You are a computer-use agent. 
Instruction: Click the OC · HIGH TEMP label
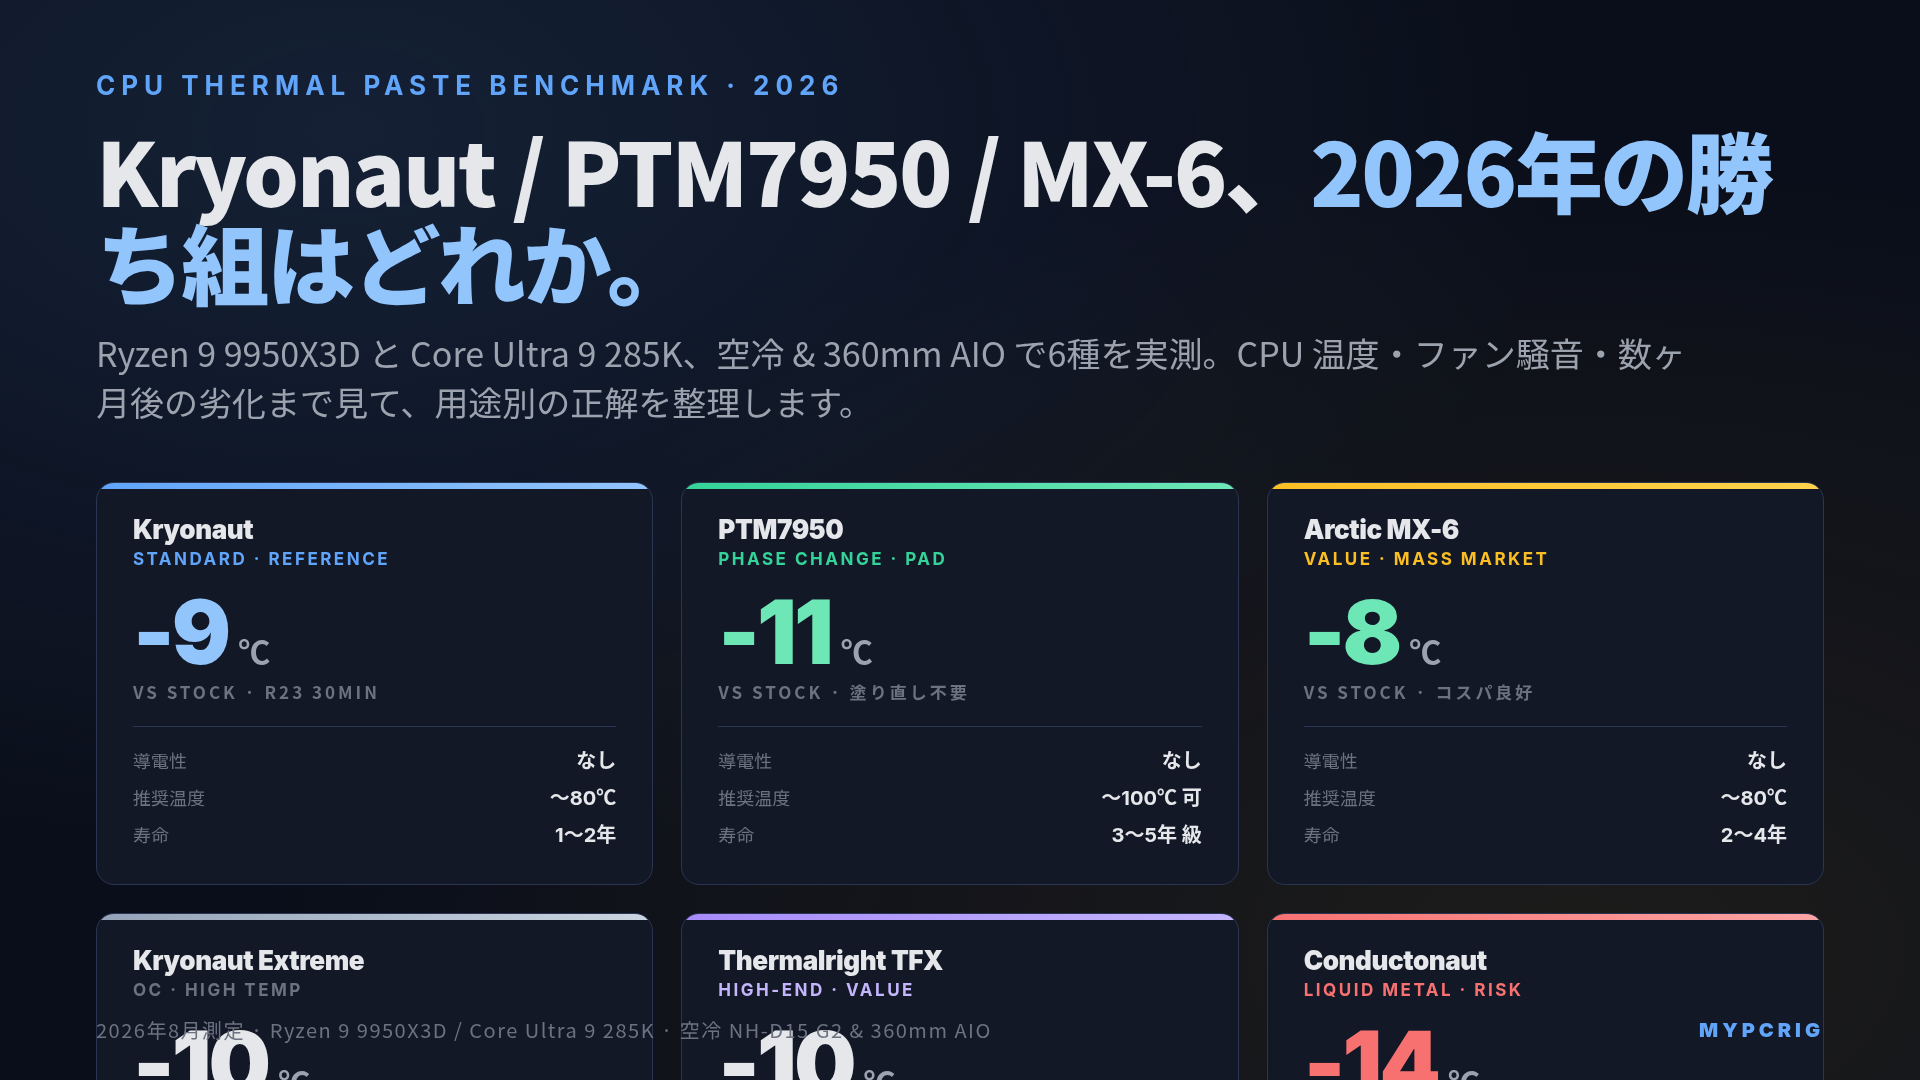coord(217,990)
